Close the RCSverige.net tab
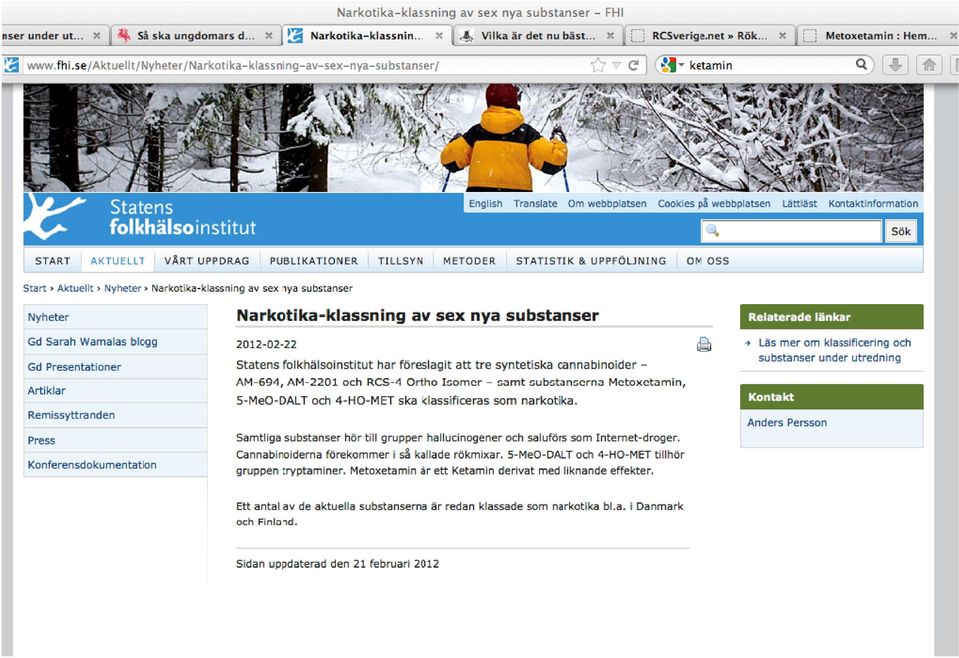Image resolution: width=959 pixels, height=658 pixels. pos(782,35)
